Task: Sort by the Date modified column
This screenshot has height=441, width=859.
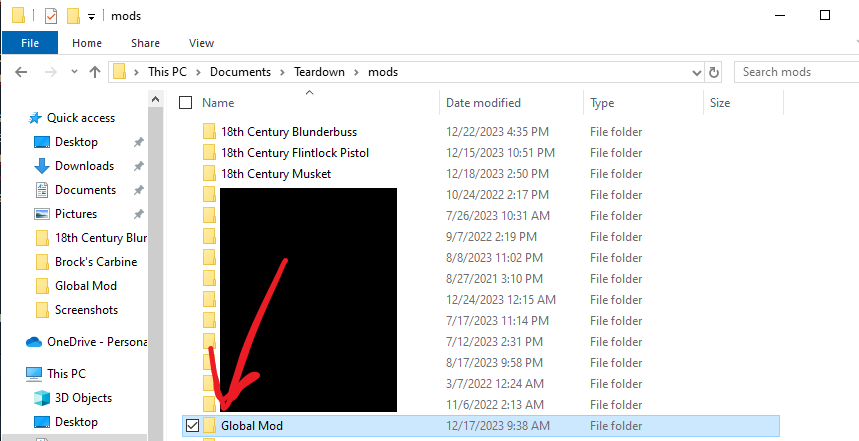Action: pyautogui.click(x=483, y=102)
